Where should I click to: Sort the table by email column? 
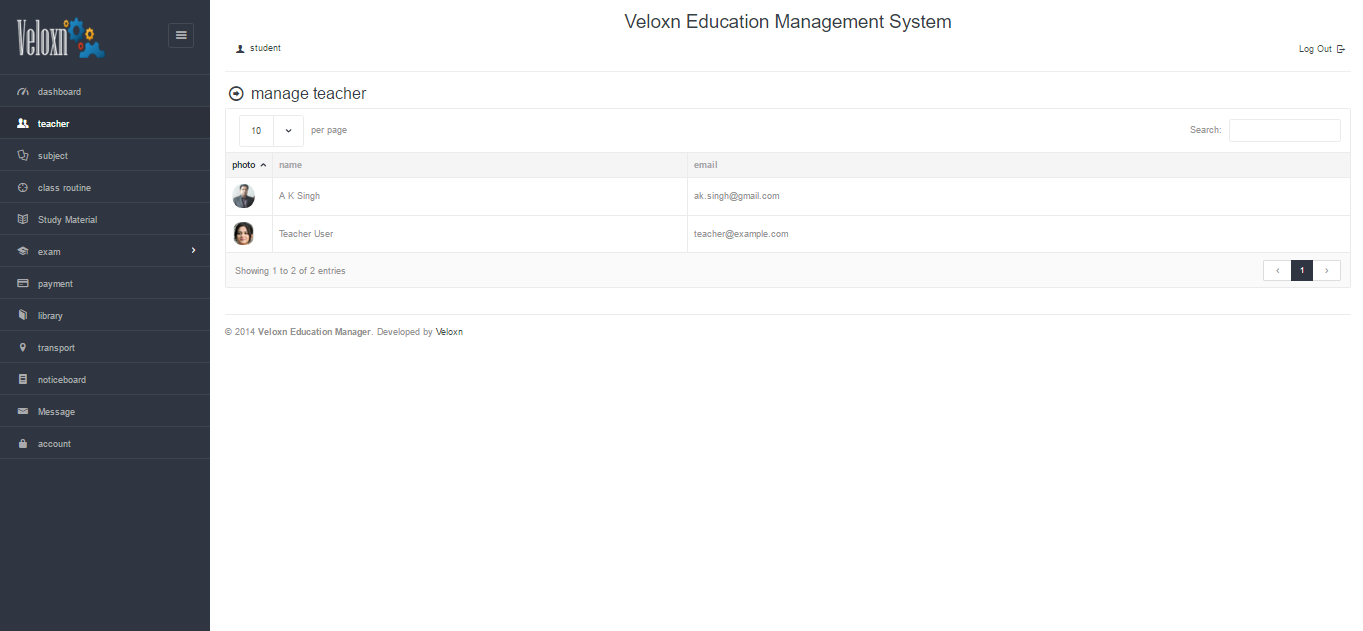[706, 165]
